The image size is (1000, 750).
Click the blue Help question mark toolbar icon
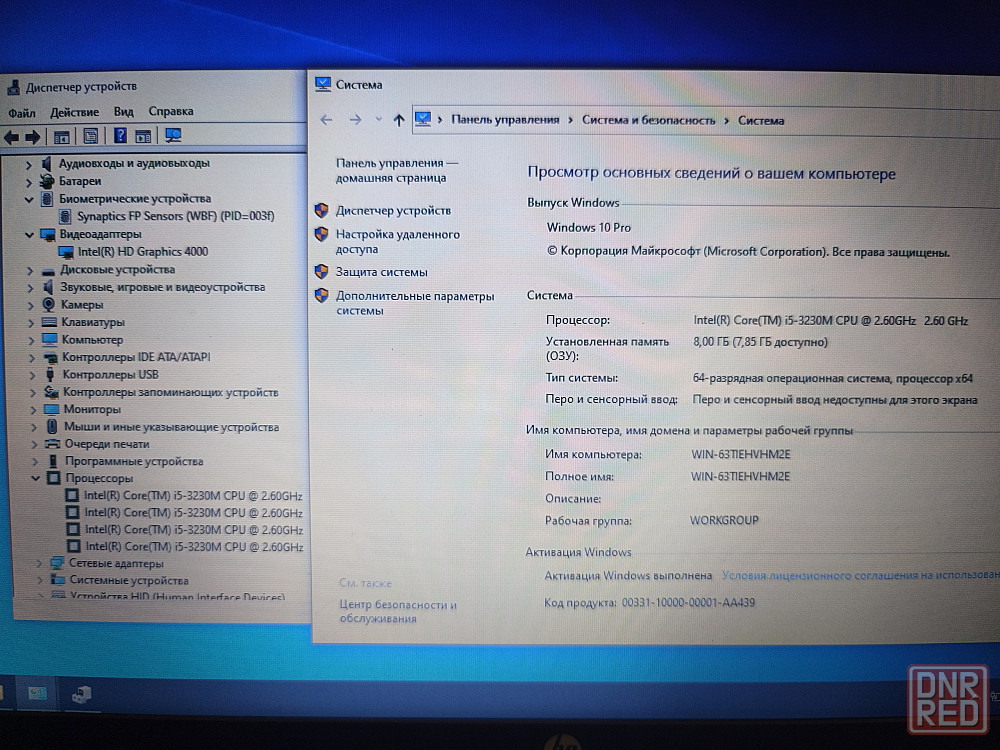click(120, 136)
